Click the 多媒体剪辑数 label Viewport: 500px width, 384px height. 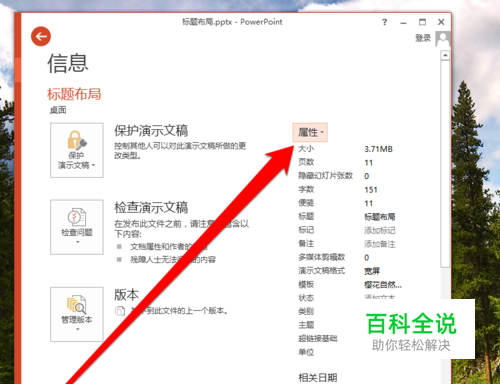[x=321, y=257]
